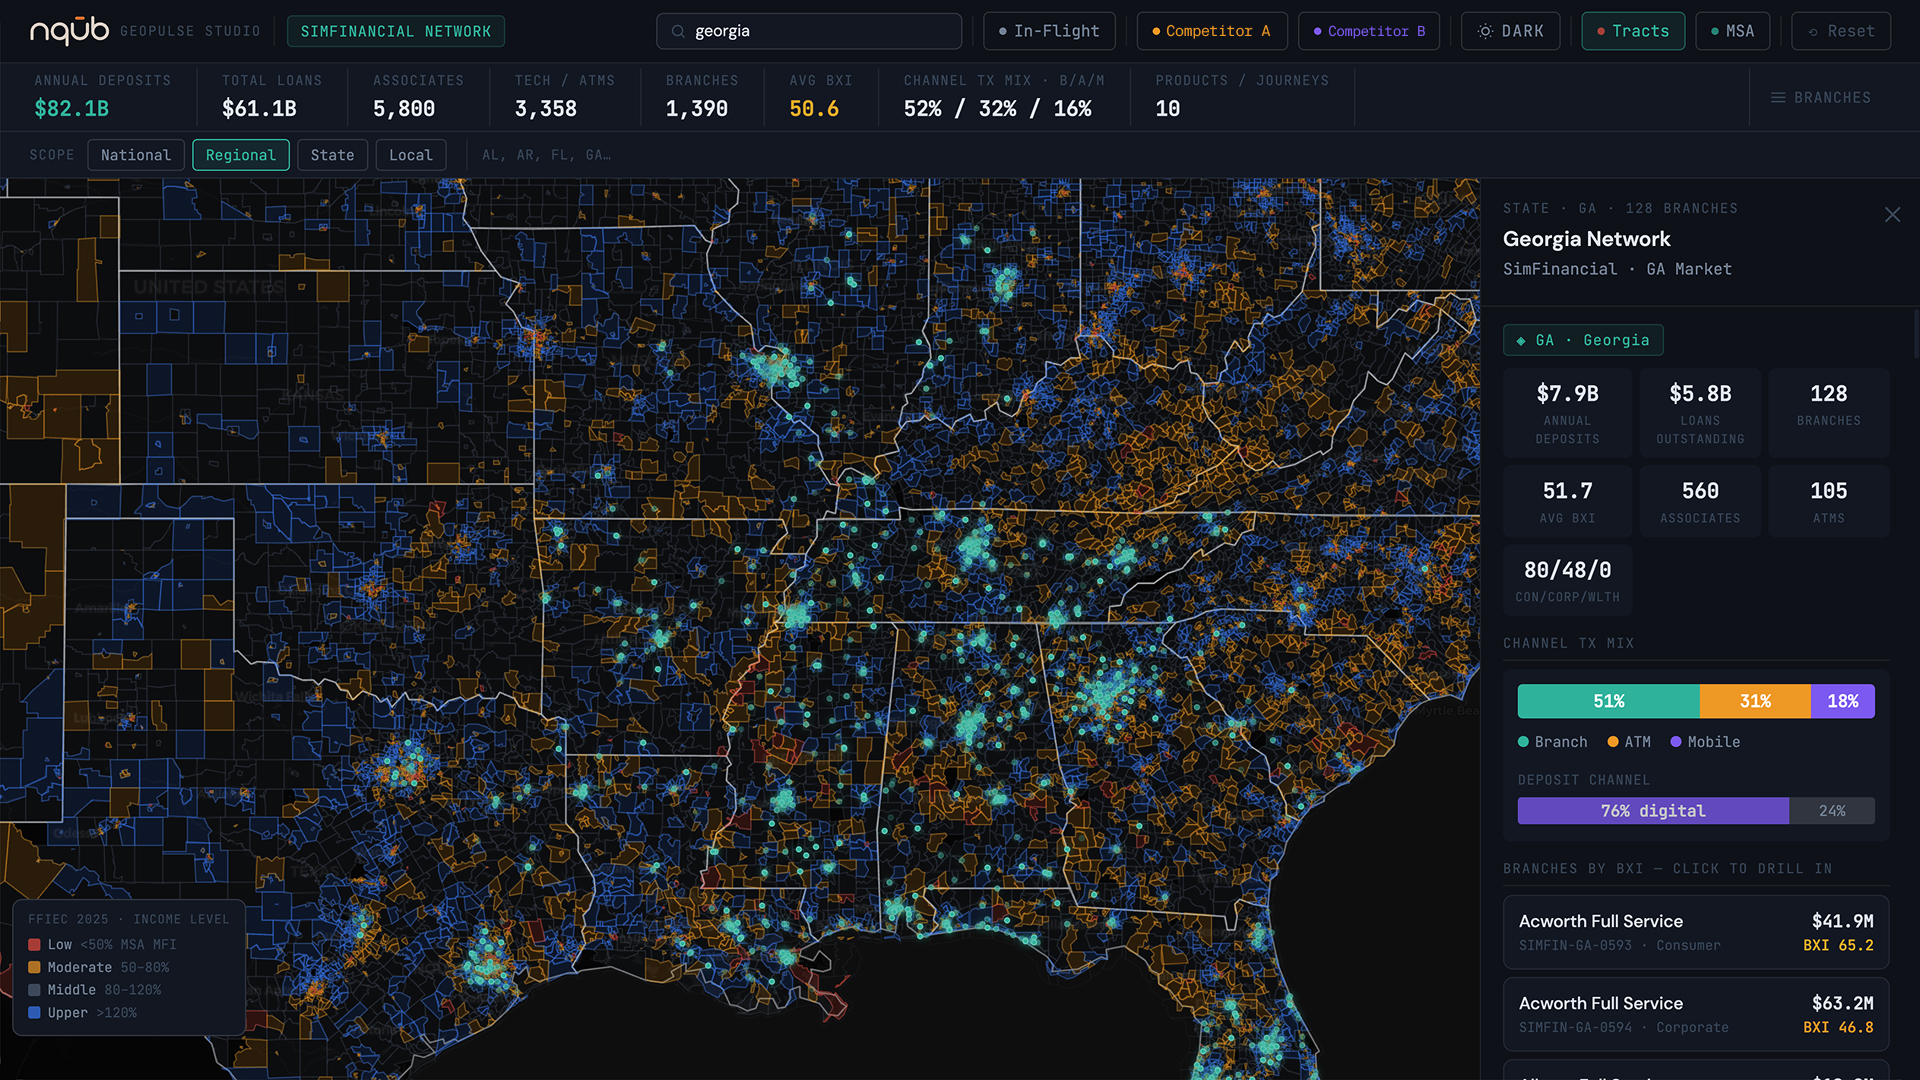The width and height of the screenshot is (1920, 1080).
Task: Click the 560 Associates tile
Action: point(1700,502)
